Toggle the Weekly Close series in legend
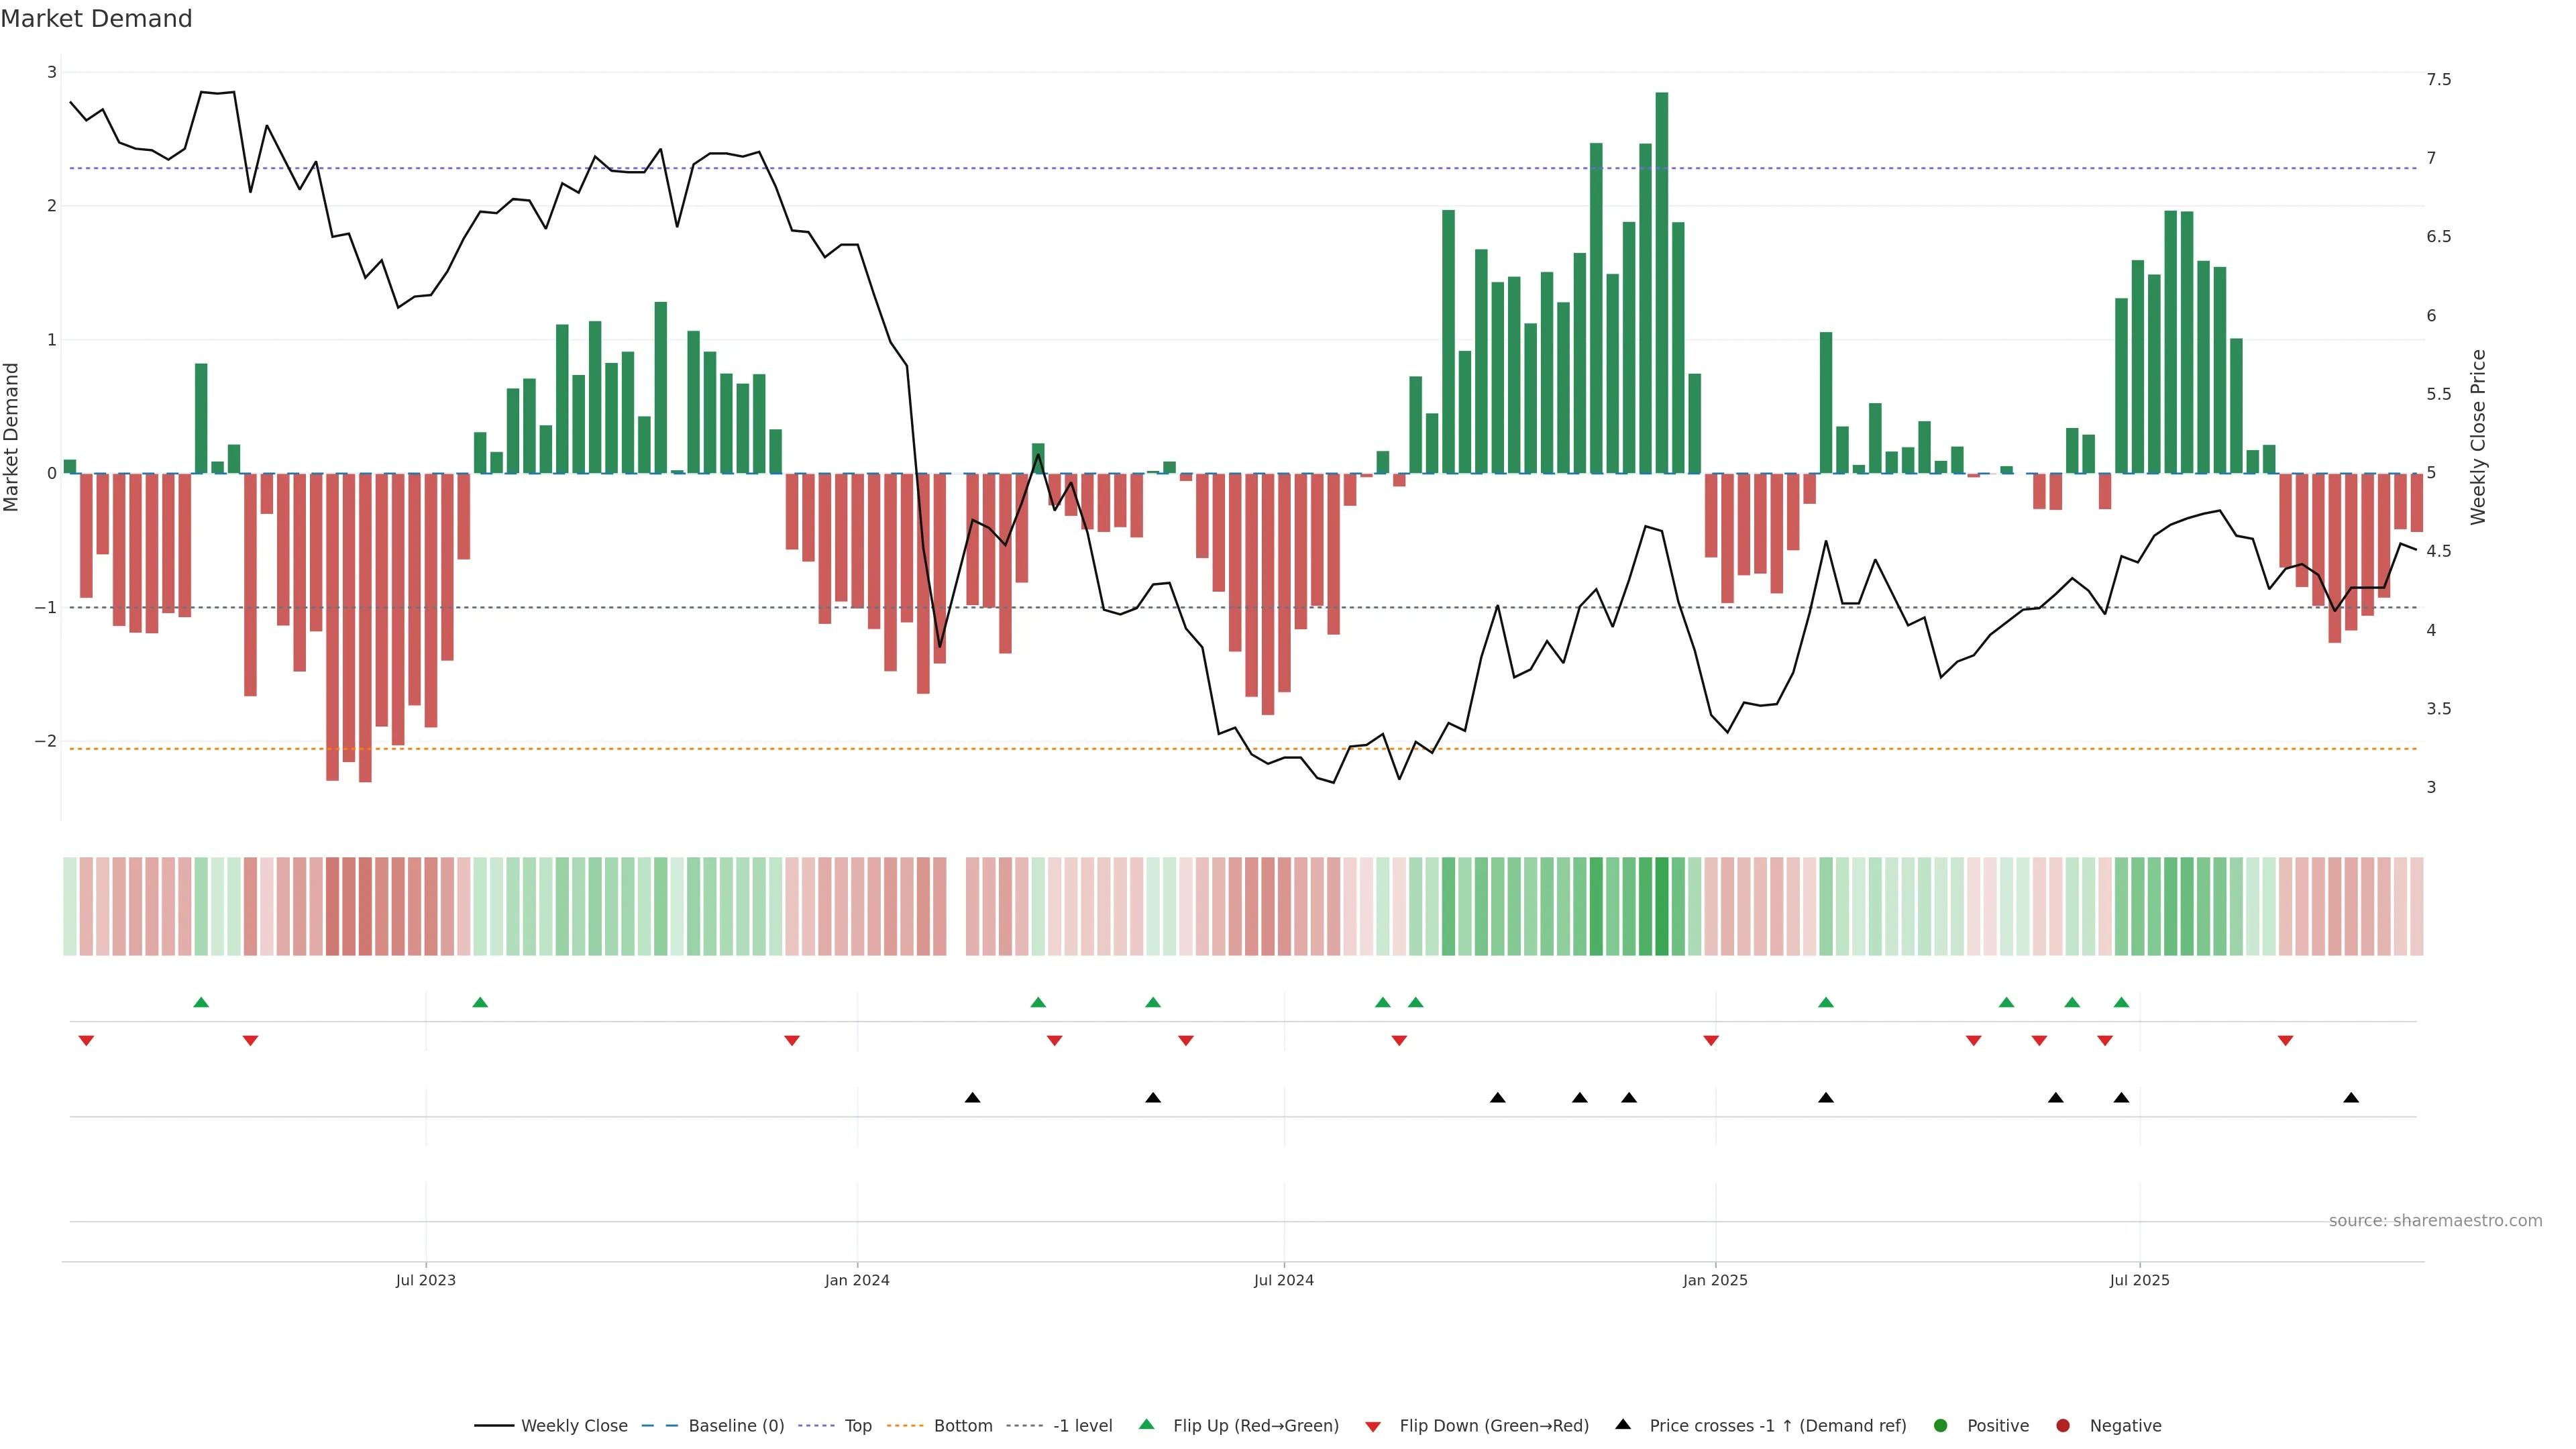Image resolution: width=2576 pixels, height=1449 pixels. 573,1425
